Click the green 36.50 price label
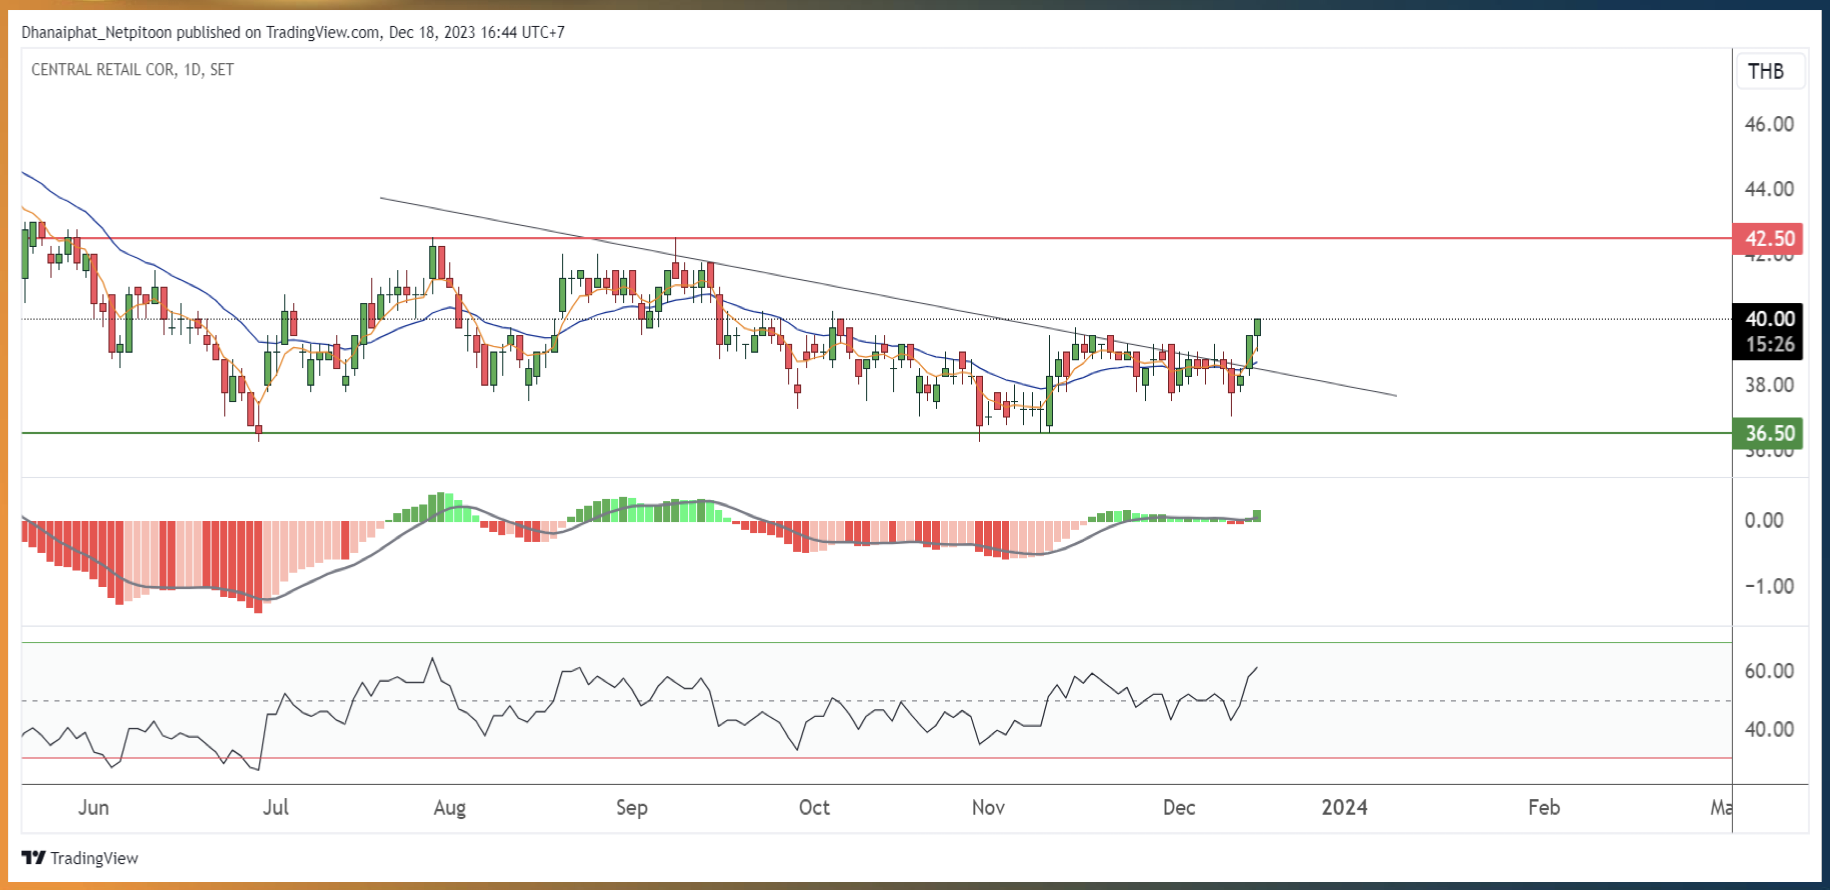 (x=1769, y=433)
